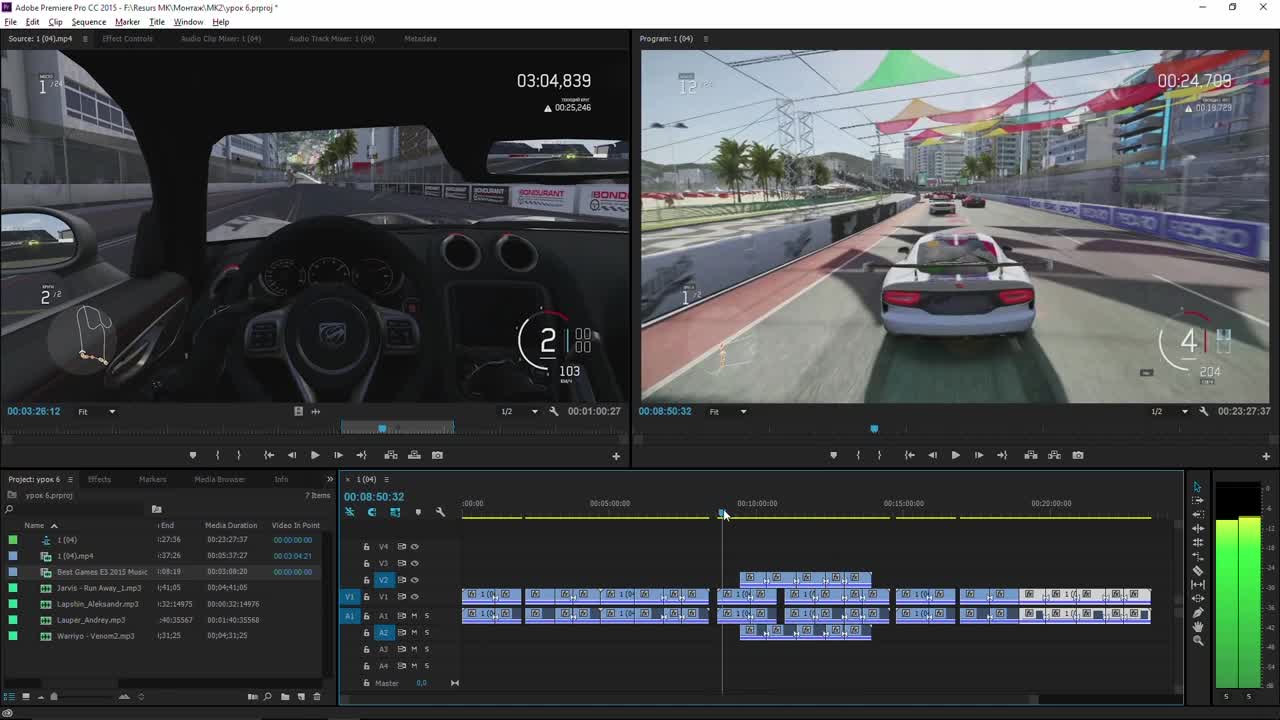The image size is (1280, 720).
Task: Open Source playback resolution 1/2 dropdown
Action: pos(519,411)
